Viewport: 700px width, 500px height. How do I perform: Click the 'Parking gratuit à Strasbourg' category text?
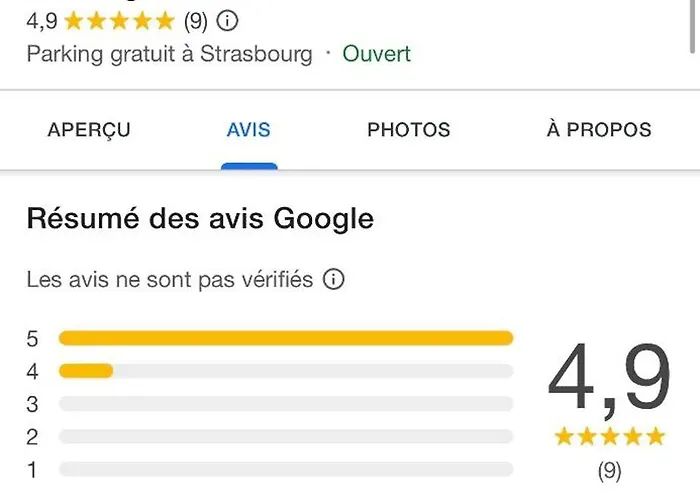coord(169,53)
